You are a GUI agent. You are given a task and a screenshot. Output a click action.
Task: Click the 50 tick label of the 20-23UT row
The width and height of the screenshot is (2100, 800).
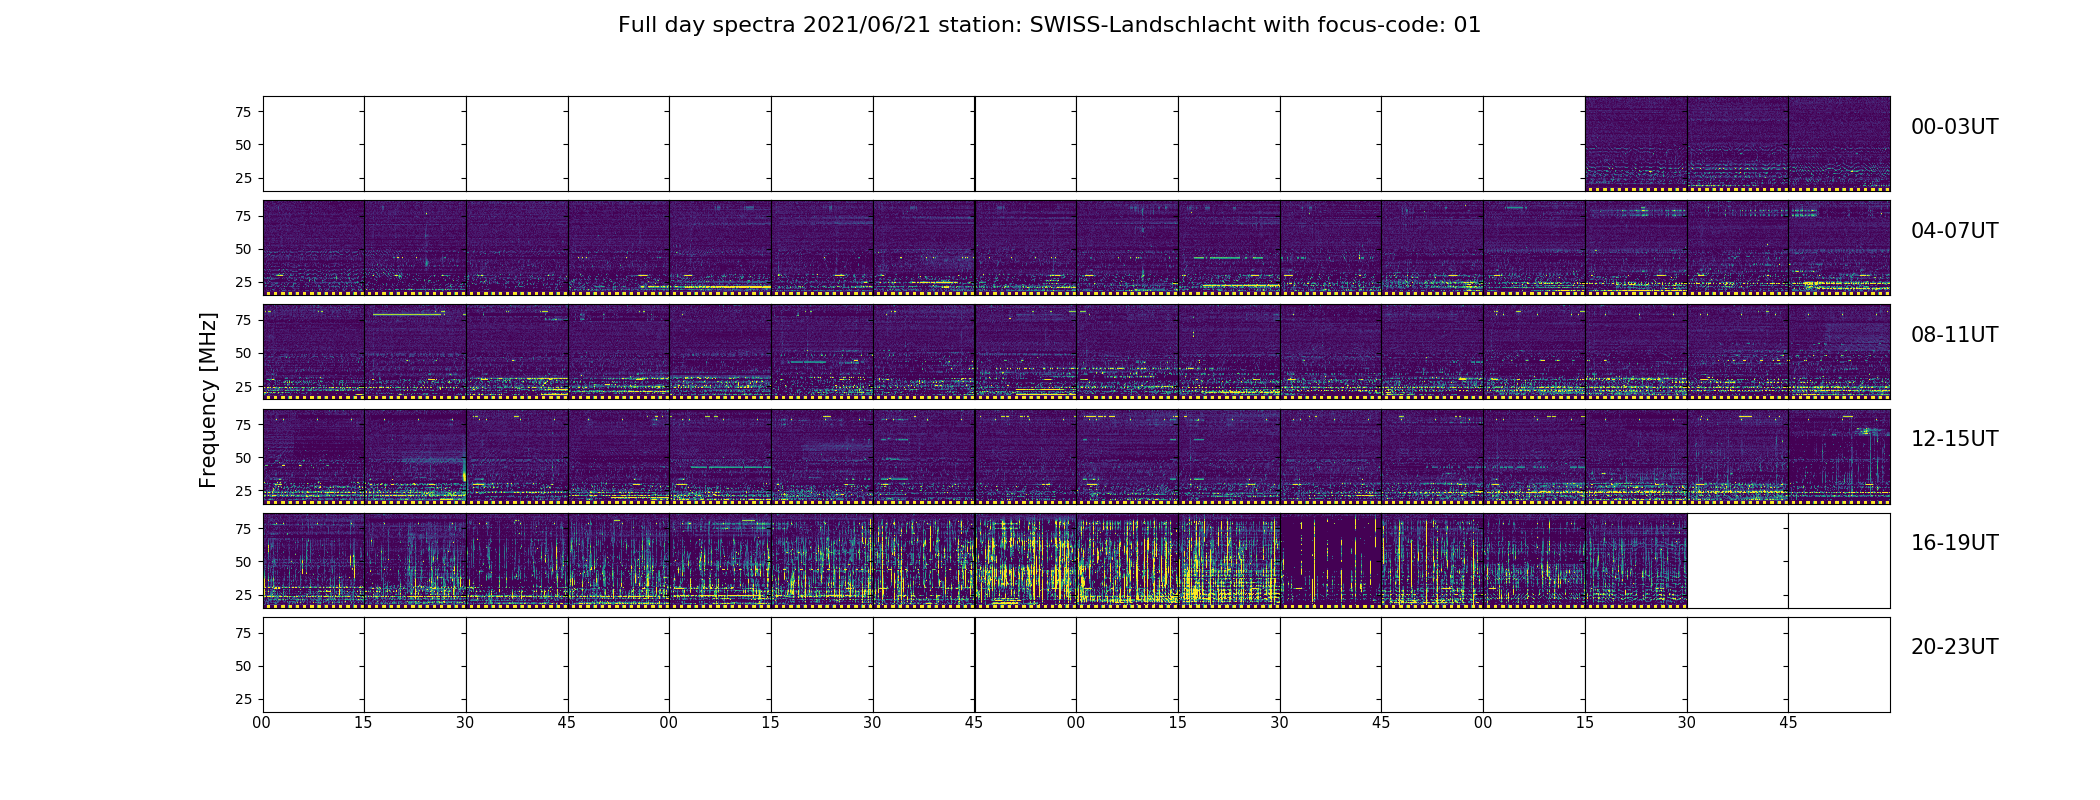point(243,666)
